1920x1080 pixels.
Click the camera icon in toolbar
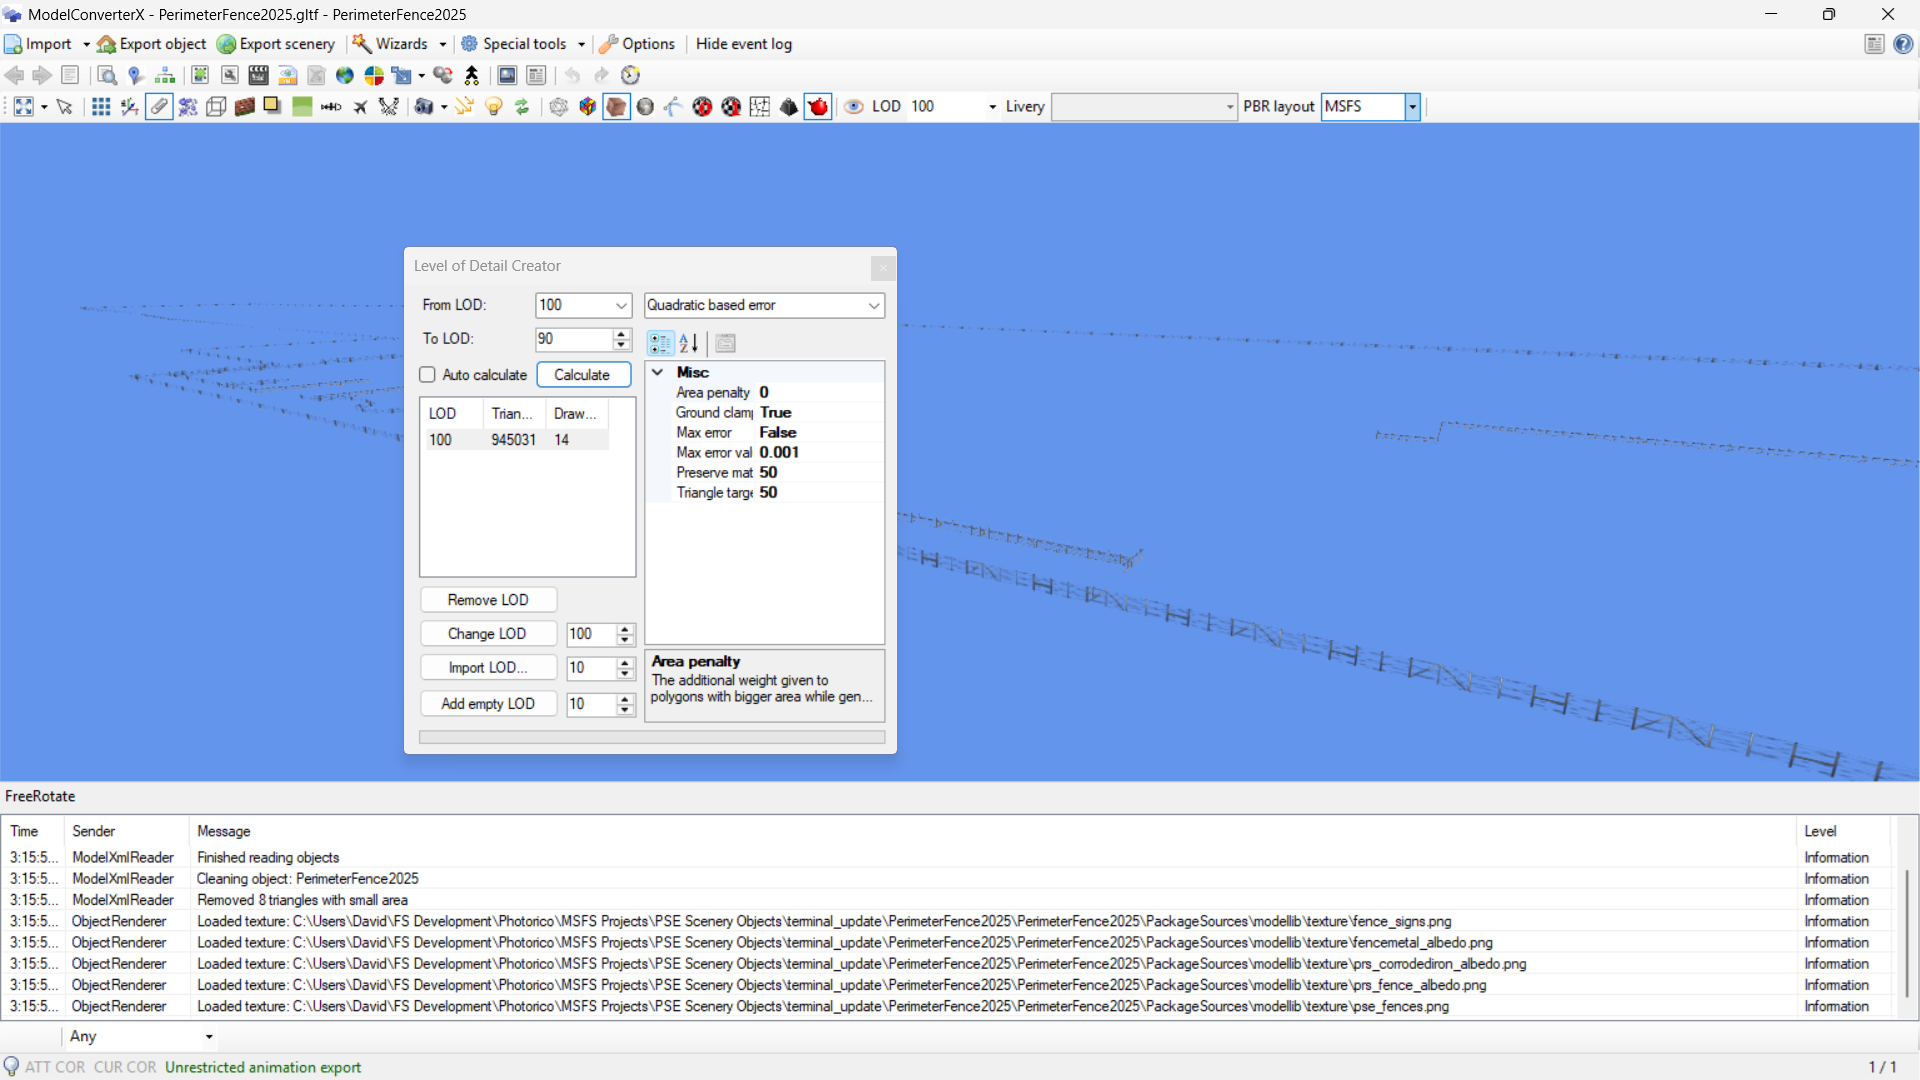(424, 107)
